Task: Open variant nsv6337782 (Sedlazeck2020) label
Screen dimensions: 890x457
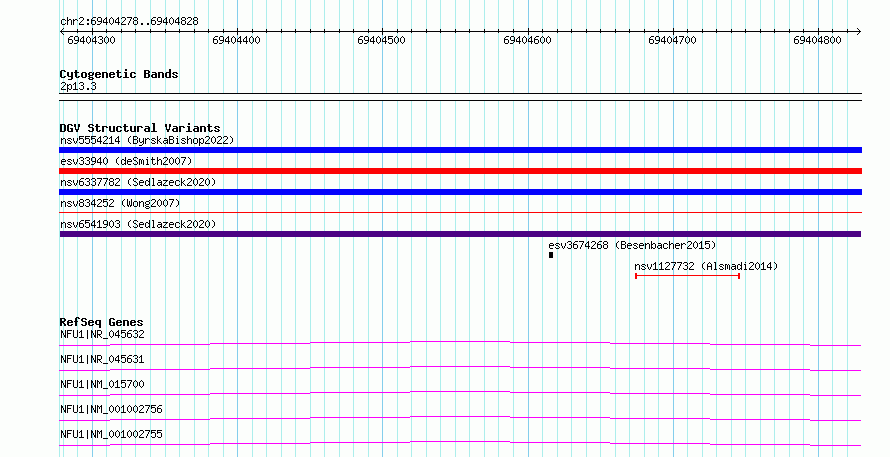Action: coord(138,182)
